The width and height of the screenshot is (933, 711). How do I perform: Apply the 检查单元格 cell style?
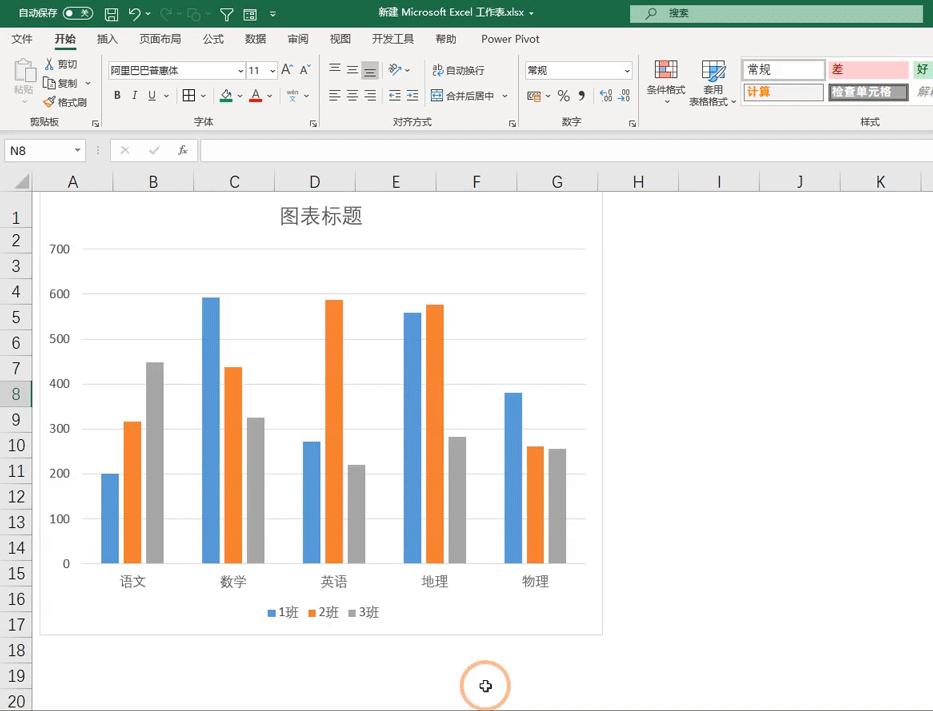(x=868, y=92)
